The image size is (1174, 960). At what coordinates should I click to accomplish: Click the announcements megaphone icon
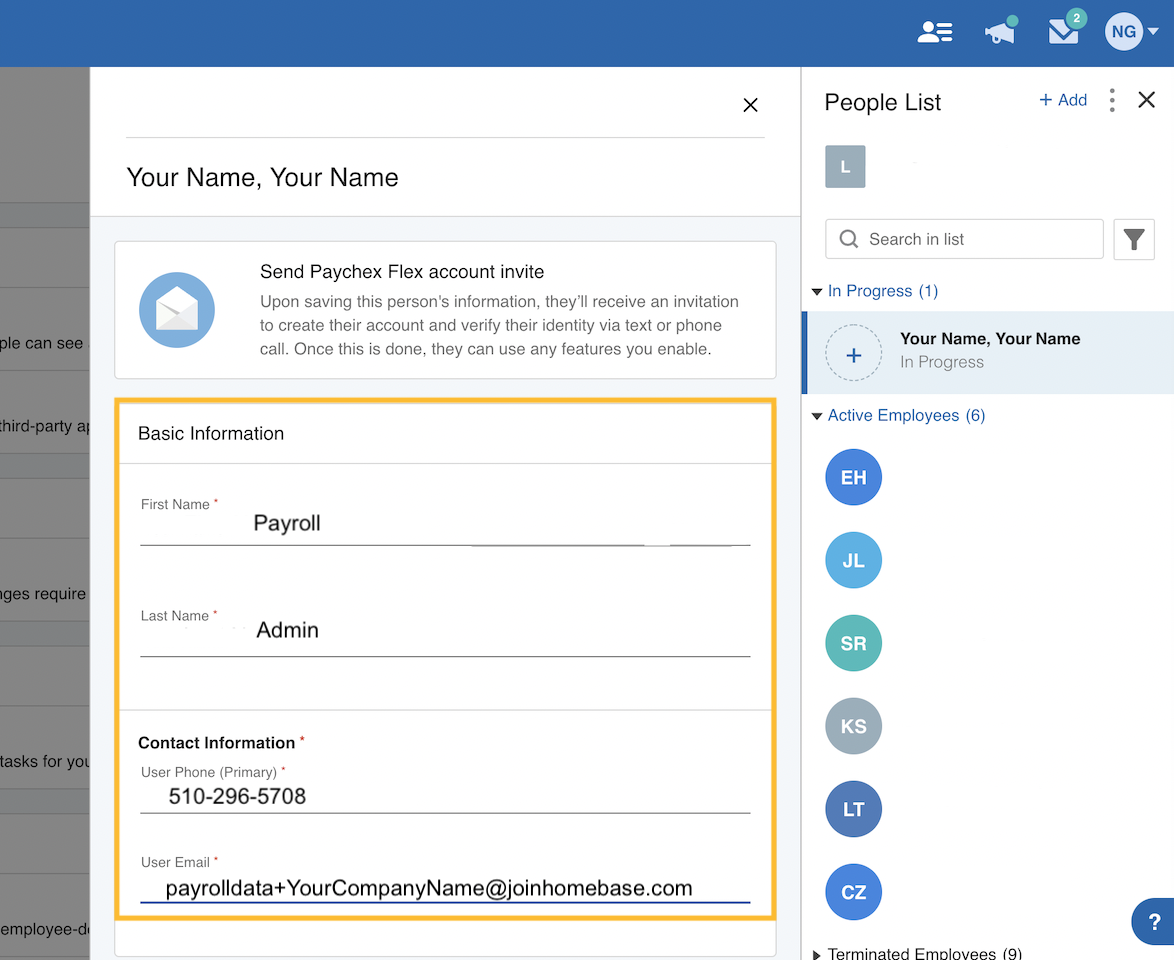click(999, 31)
